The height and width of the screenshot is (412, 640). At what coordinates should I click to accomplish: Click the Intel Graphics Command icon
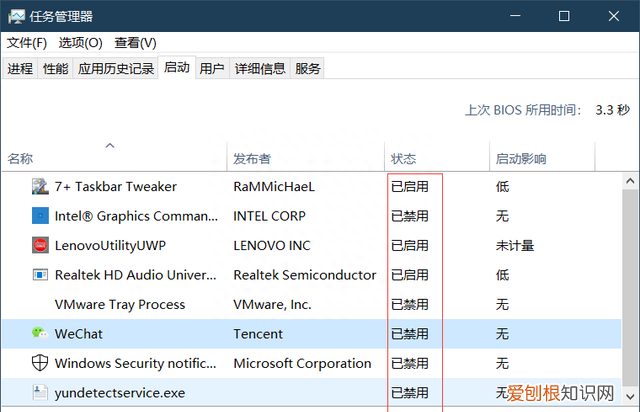click(x=40, y=216)
